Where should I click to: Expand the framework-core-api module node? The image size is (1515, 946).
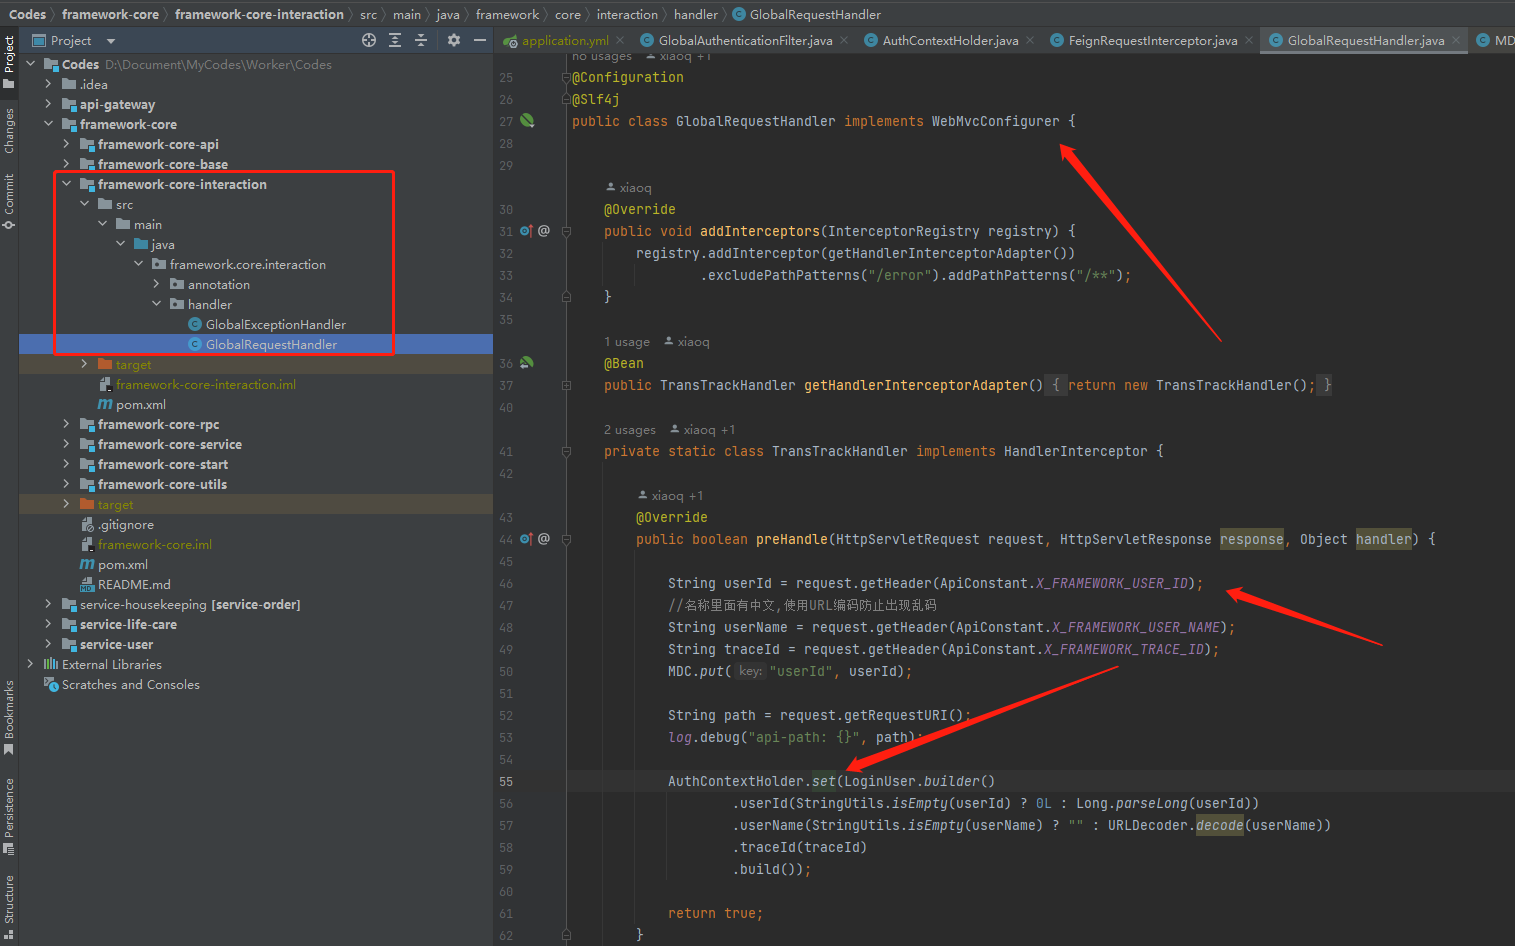click(66, 144)
